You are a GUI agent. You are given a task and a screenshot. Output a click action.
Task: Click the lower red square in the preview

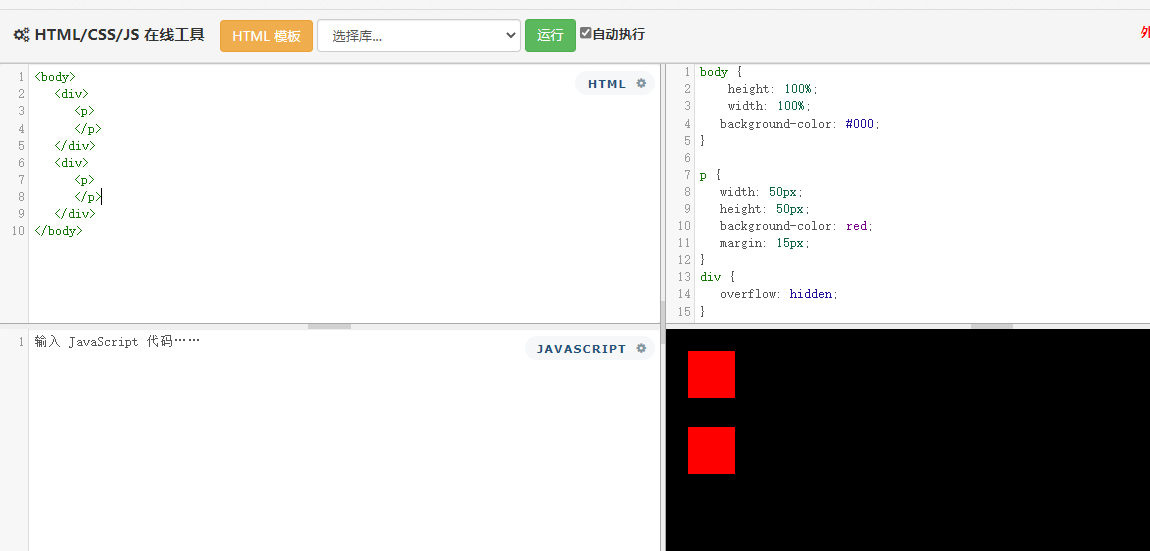coord(711,450)
